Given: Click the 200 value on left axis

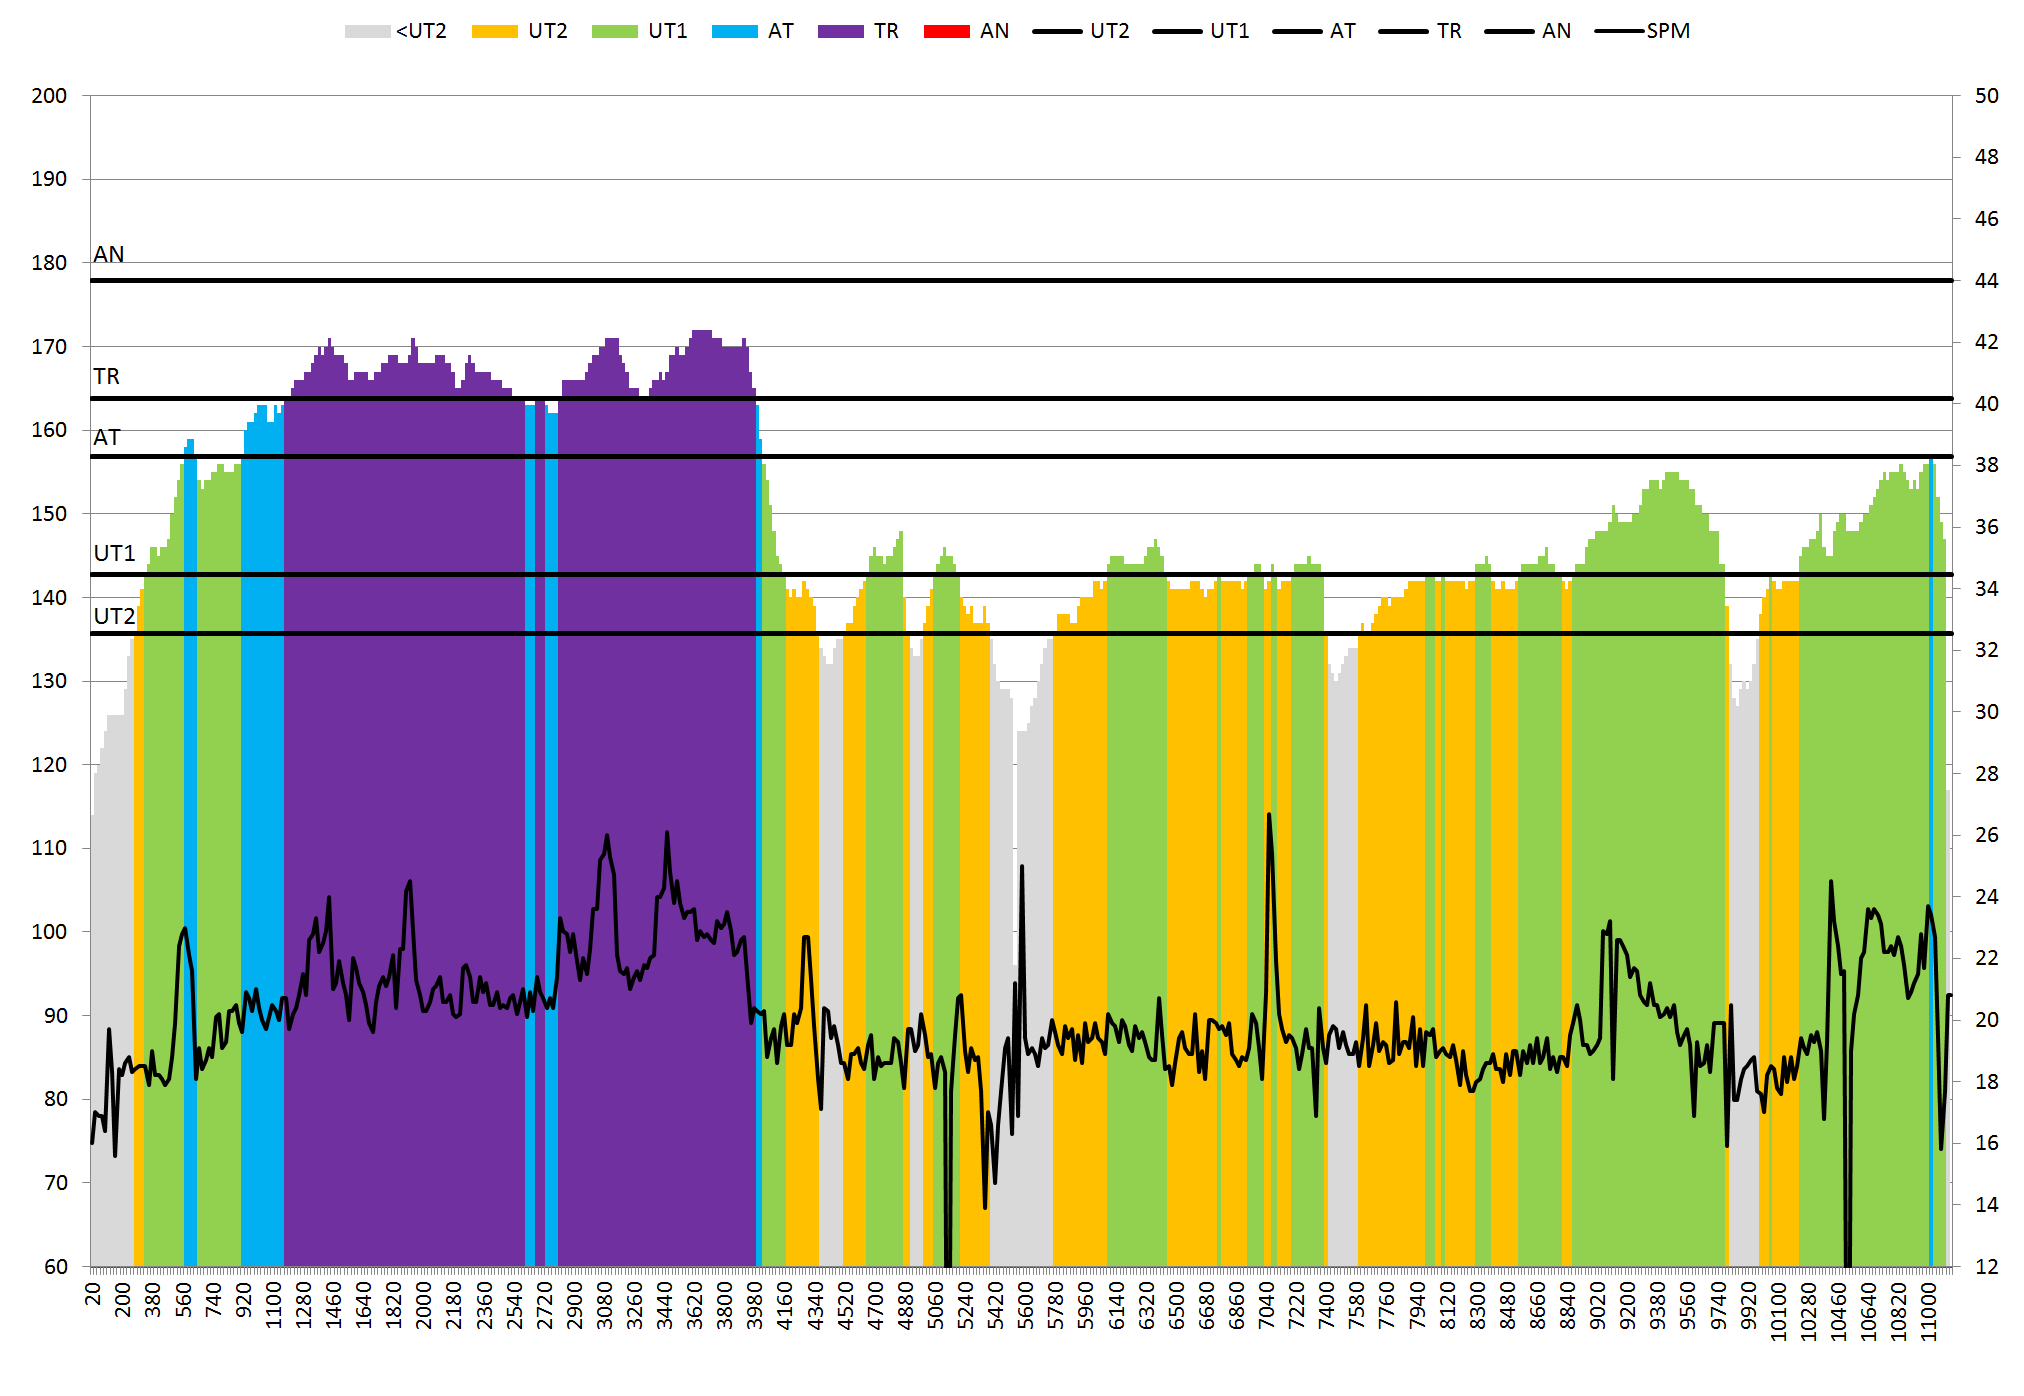Looking at the screenshot, I should click(x=49, y=96).
